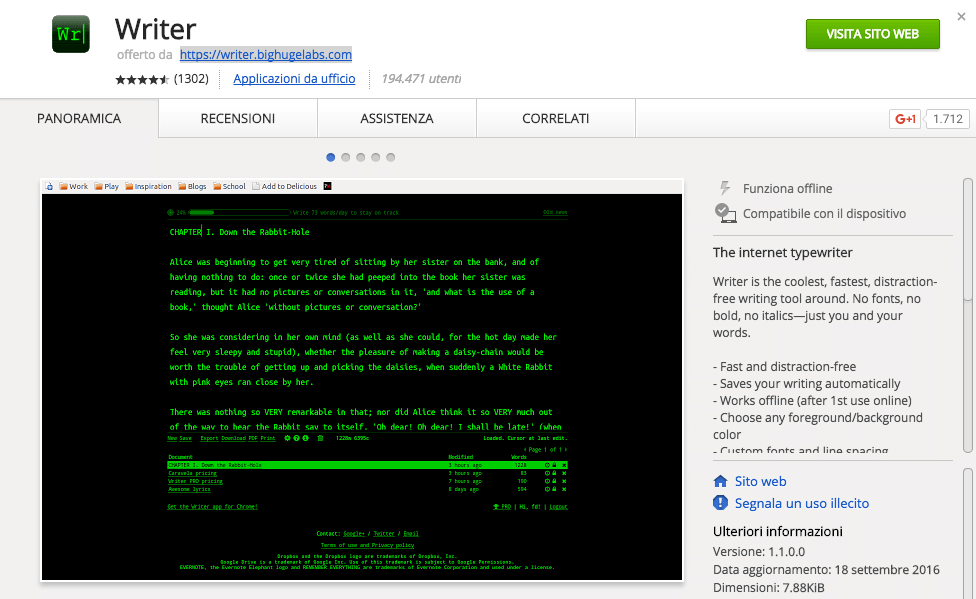This screenshot has height=599, width=976.
Task: Click the Work bookmark folder in screenshot
Action: click(73, 186)
